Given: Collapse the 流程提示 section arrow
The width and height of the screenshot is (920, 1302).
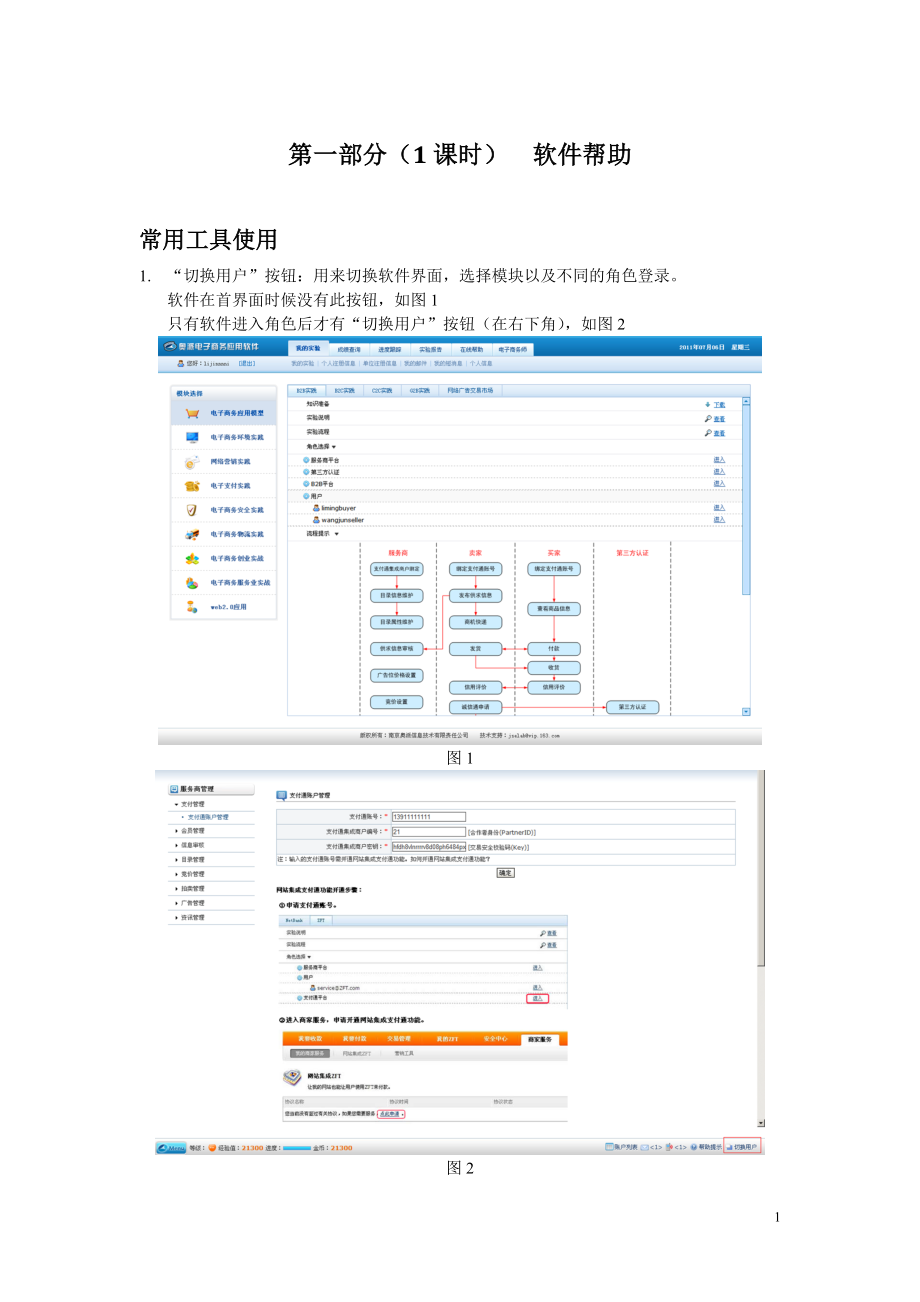Looking at the screenshot, I should pos(336,534).
